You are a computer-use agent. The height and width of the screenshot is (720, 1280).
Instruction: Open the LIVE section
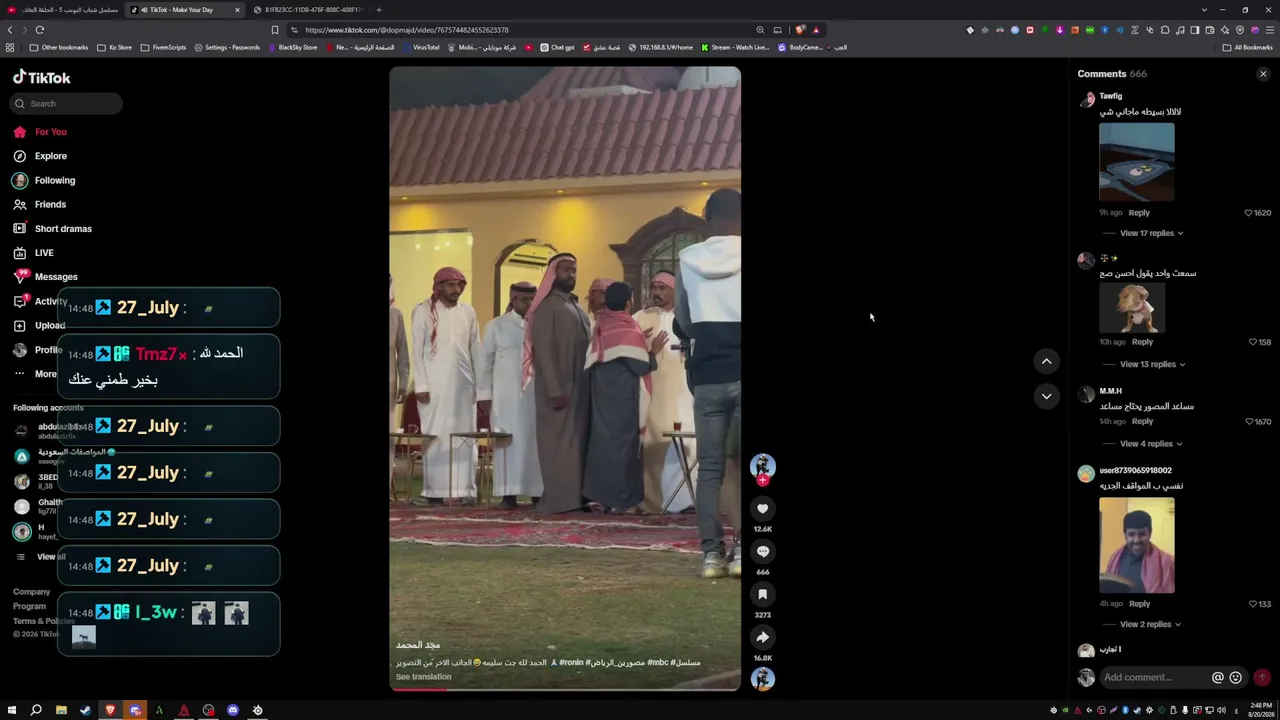tap(34, 253)
